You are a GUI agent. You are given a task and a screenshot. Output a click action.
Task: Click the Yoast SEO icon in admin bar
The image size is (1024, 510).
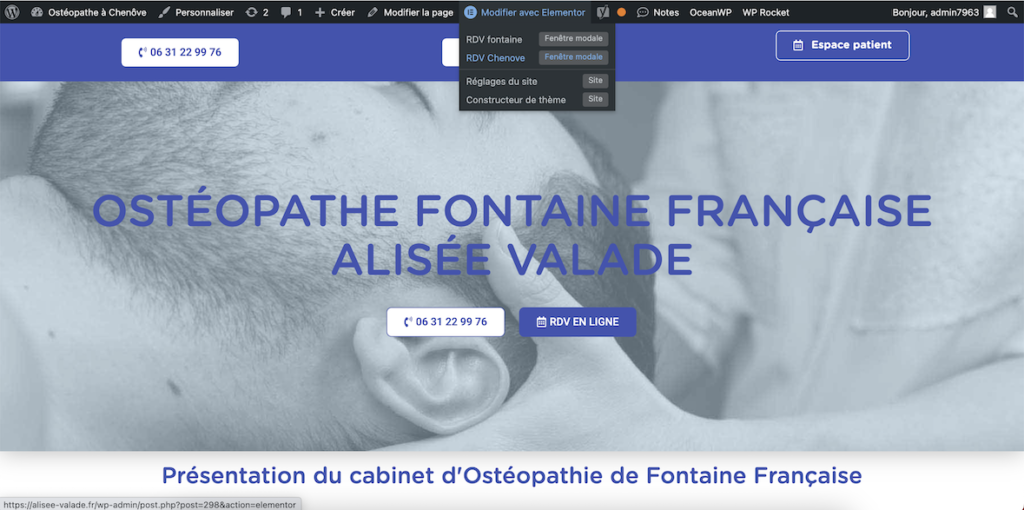(x=602, y=12)
